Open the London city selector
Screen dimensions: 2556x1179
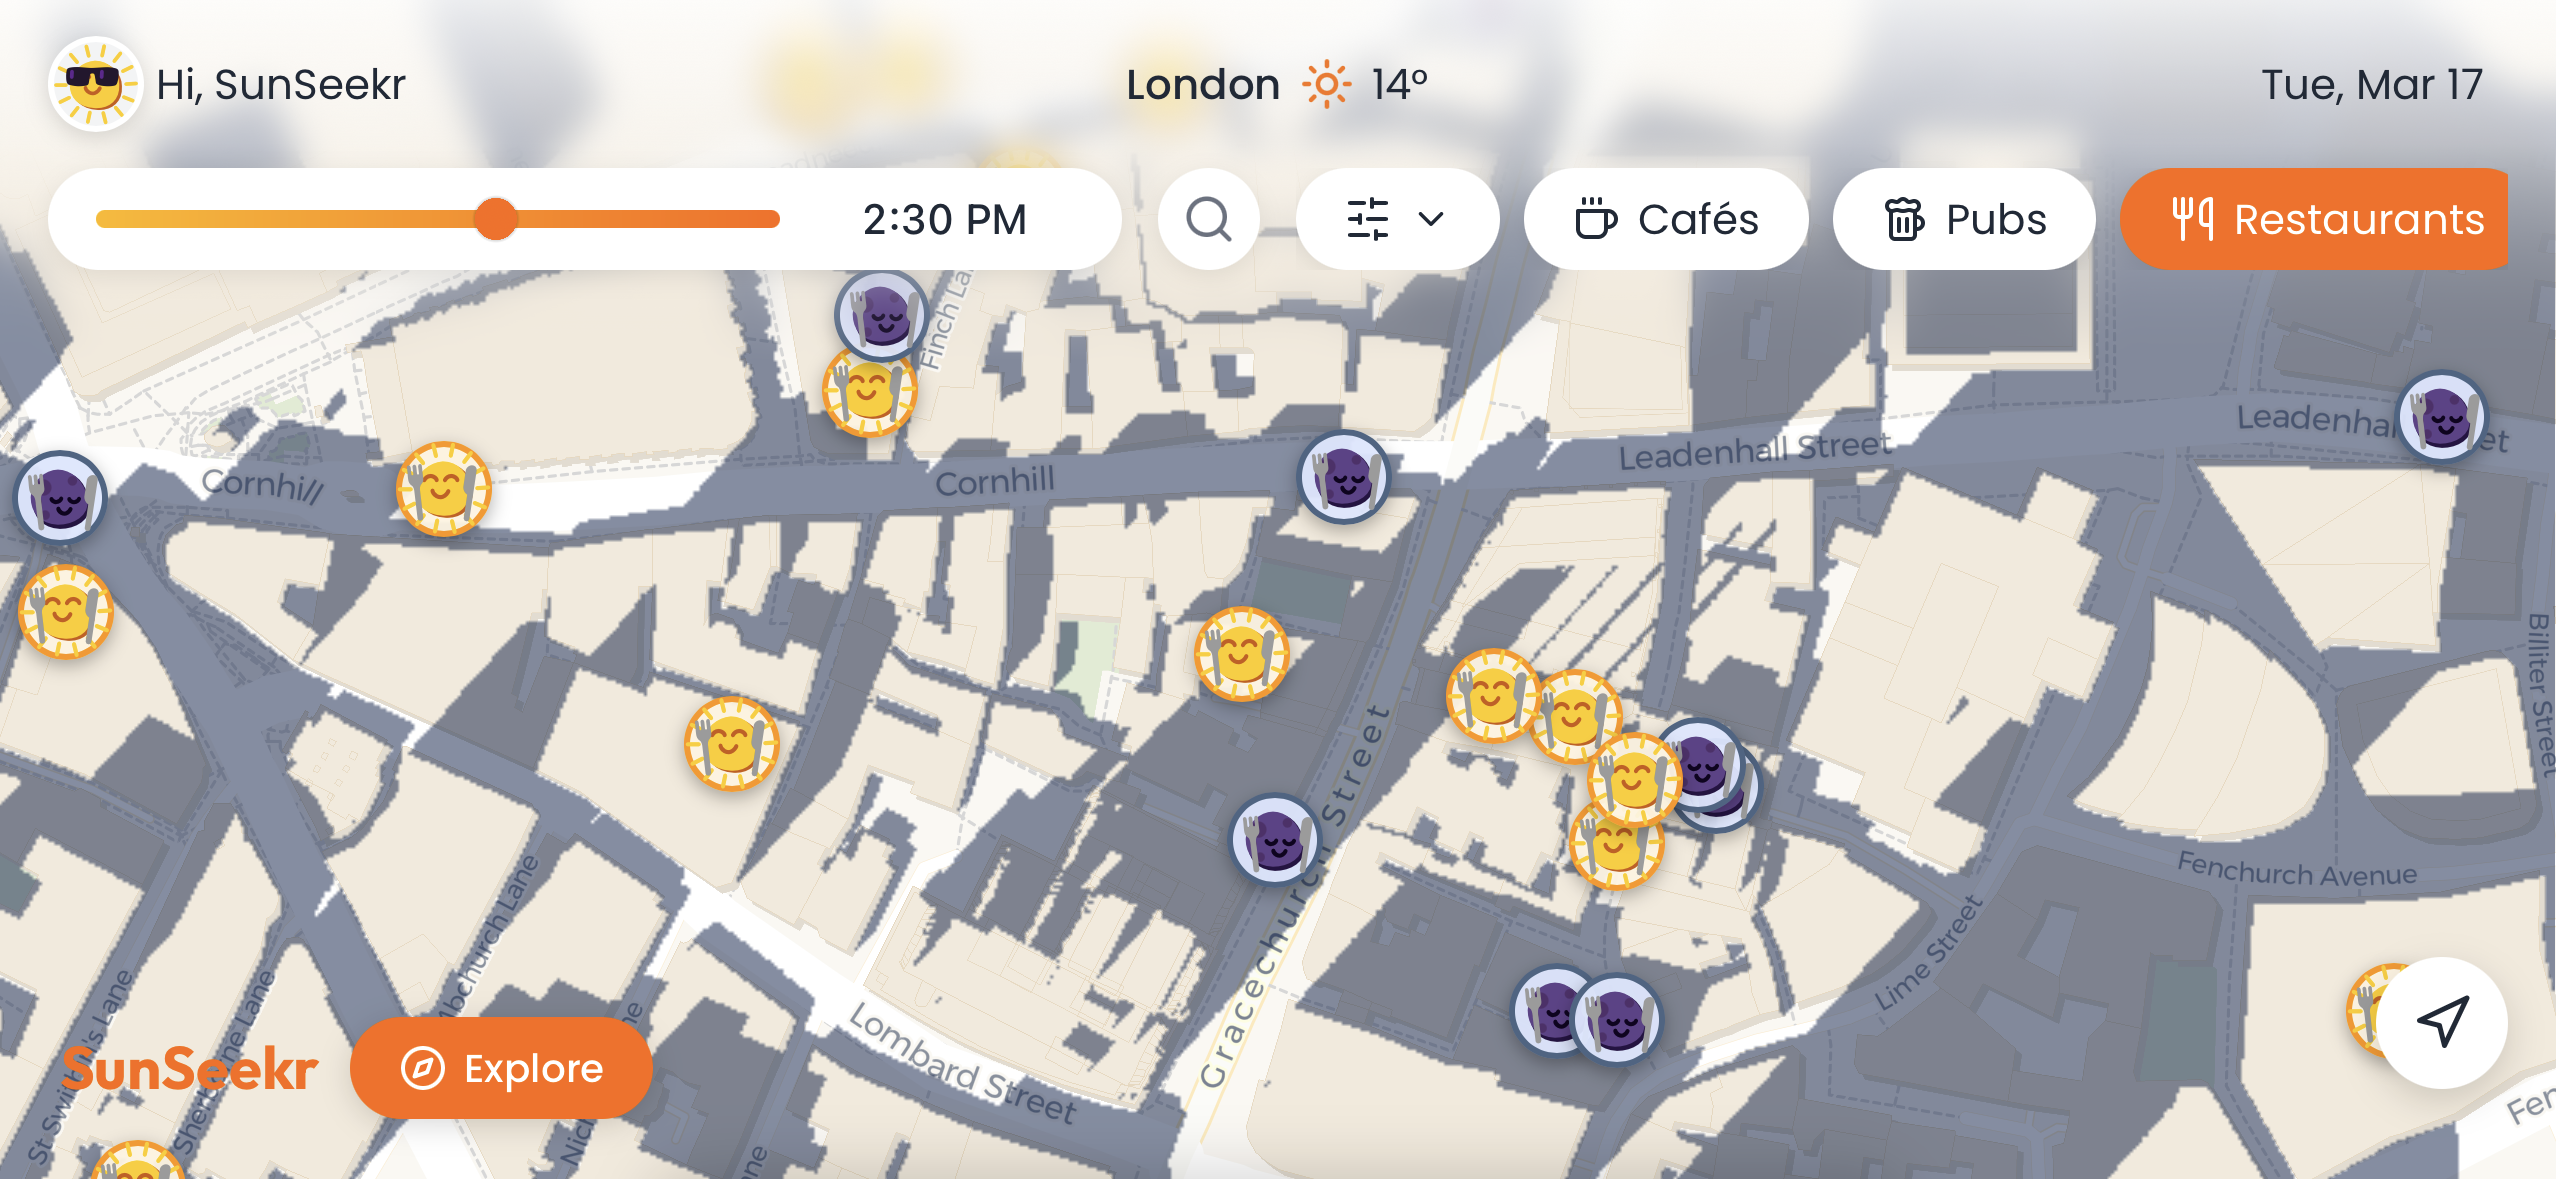[1203, 85]
